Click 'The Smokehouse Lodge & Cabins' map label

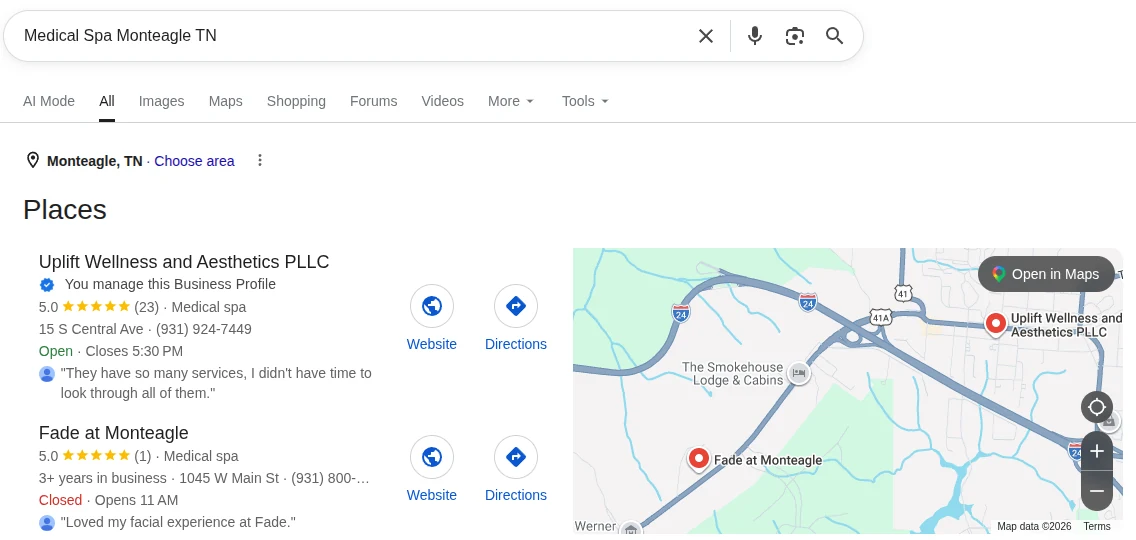pos(732,373)
